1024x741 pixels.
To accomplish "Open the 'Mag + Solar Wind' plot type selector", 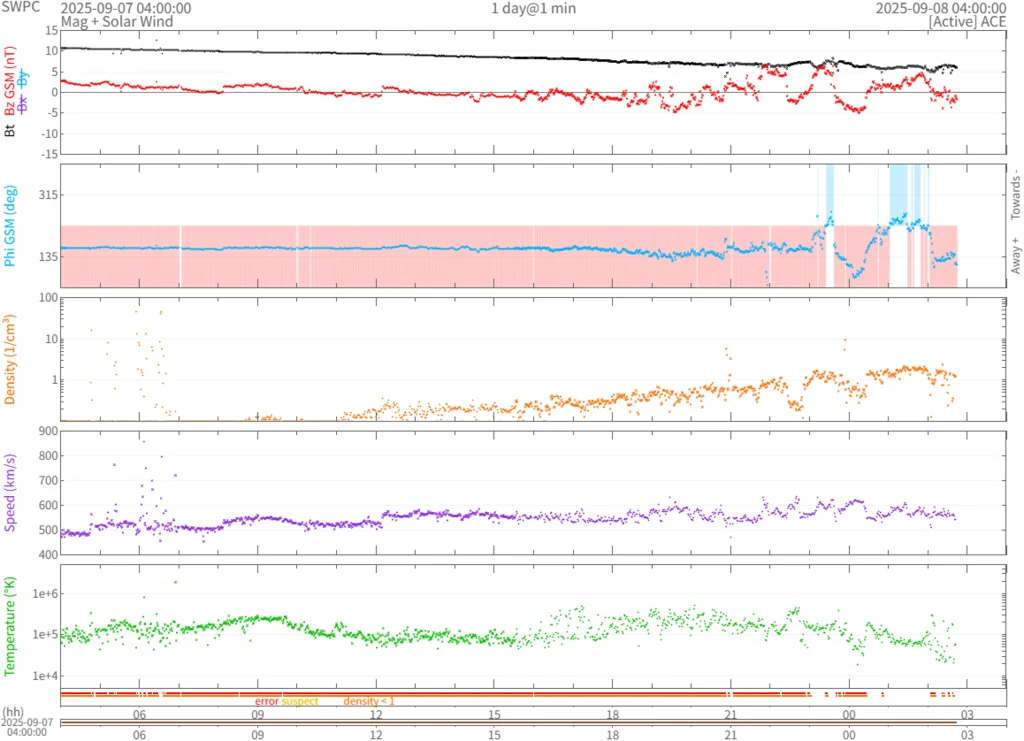I will tap(116, 21).
